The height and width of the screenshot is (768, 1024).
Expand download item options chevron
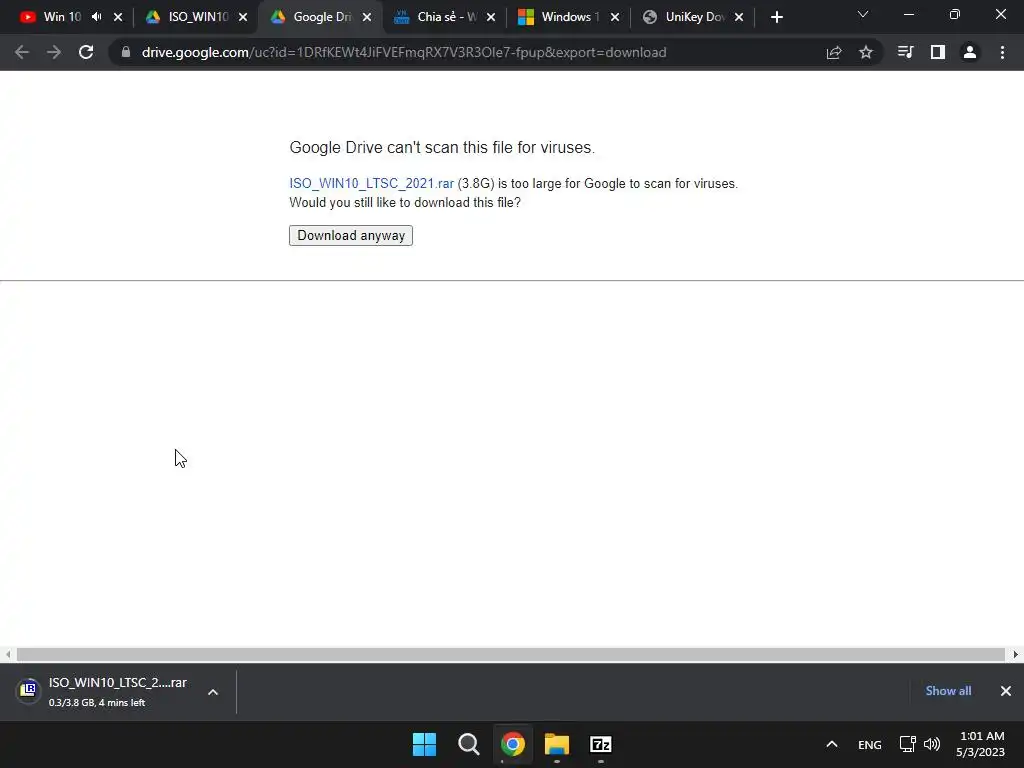[x=213, y=692]
